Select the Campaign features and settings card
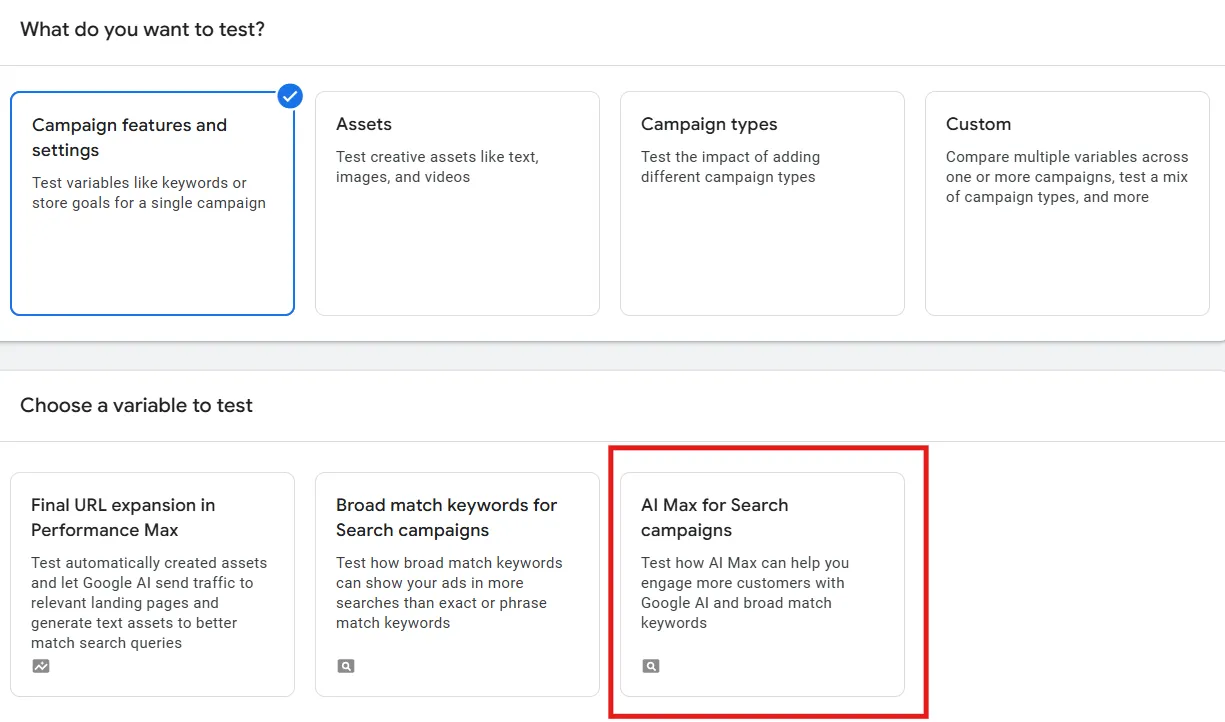This screenshot has width=1225, height=722. (152, 203)
